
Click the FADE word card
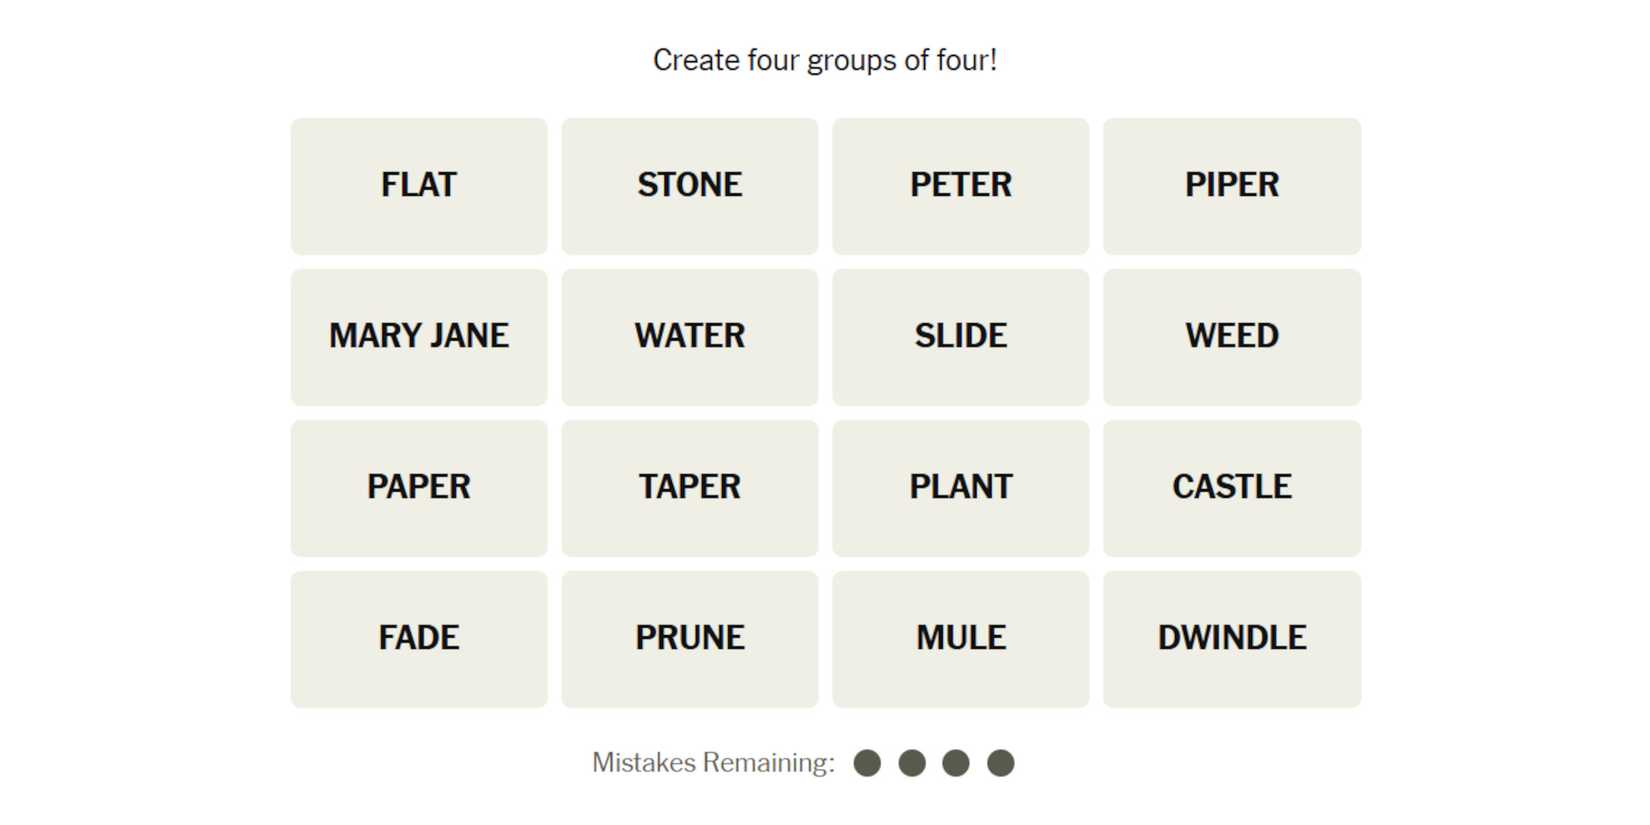coord(419,639)
